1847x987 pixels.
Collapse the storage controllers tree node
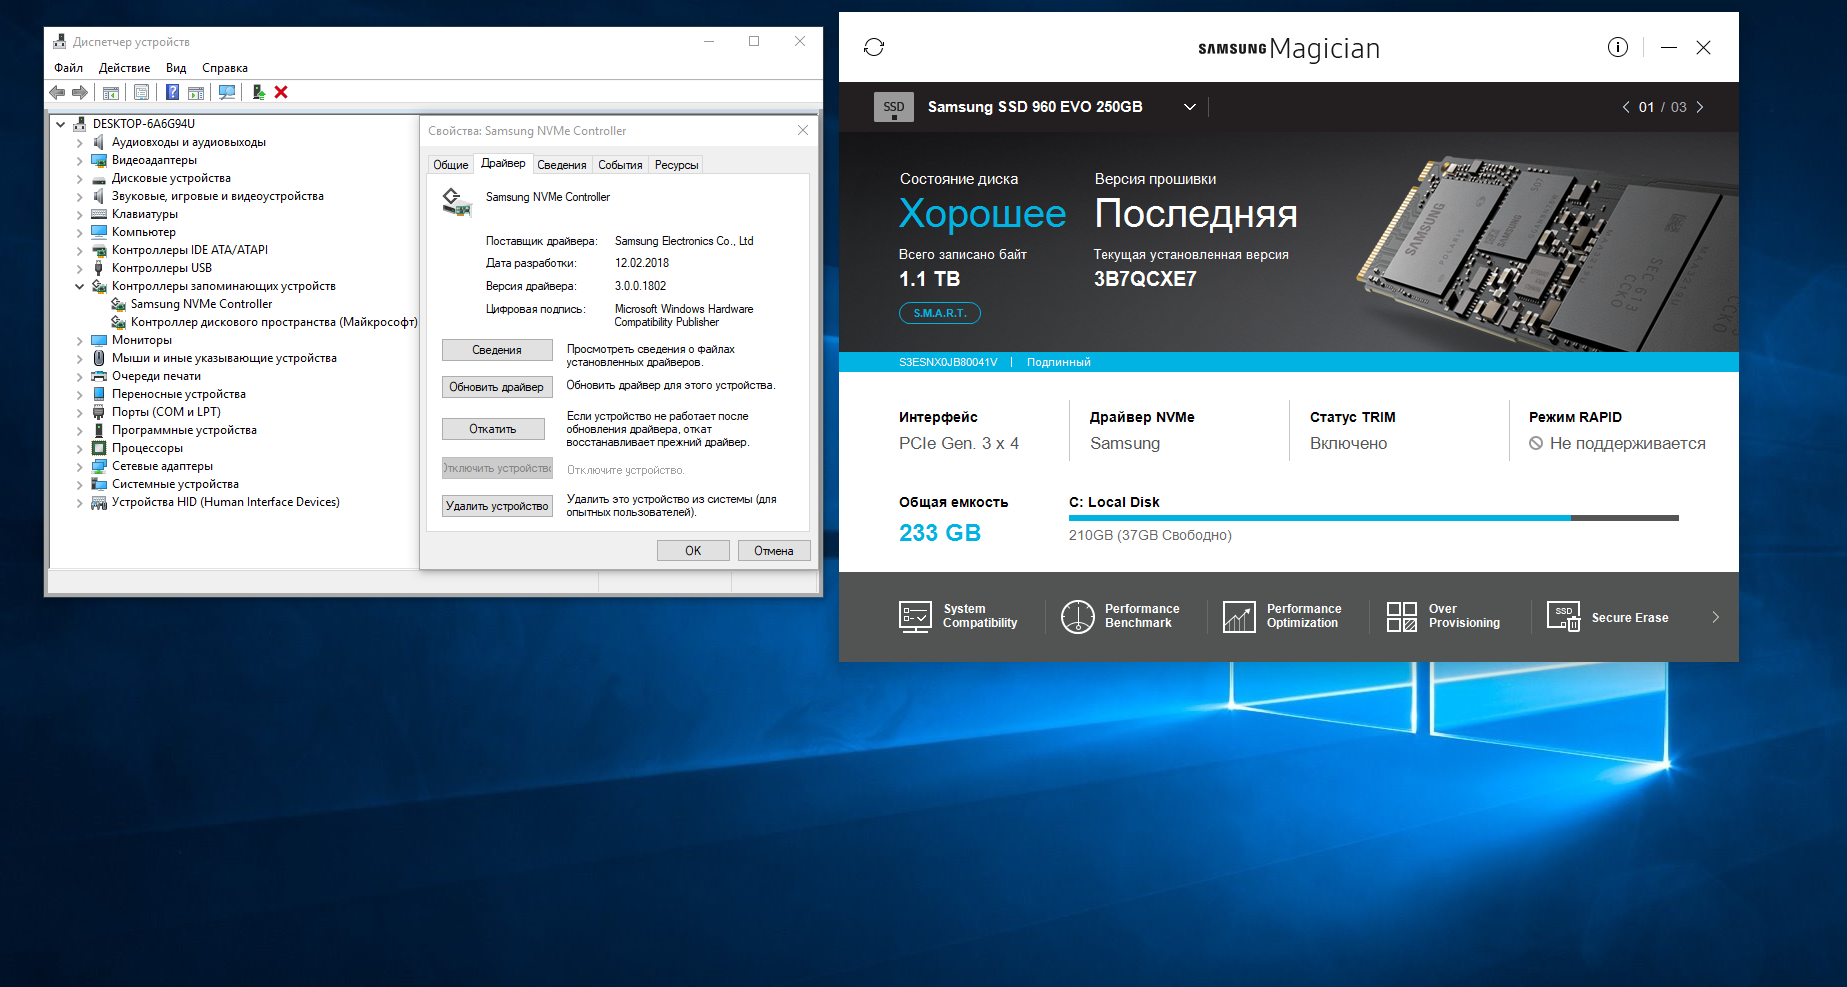(x=80, y=286)
